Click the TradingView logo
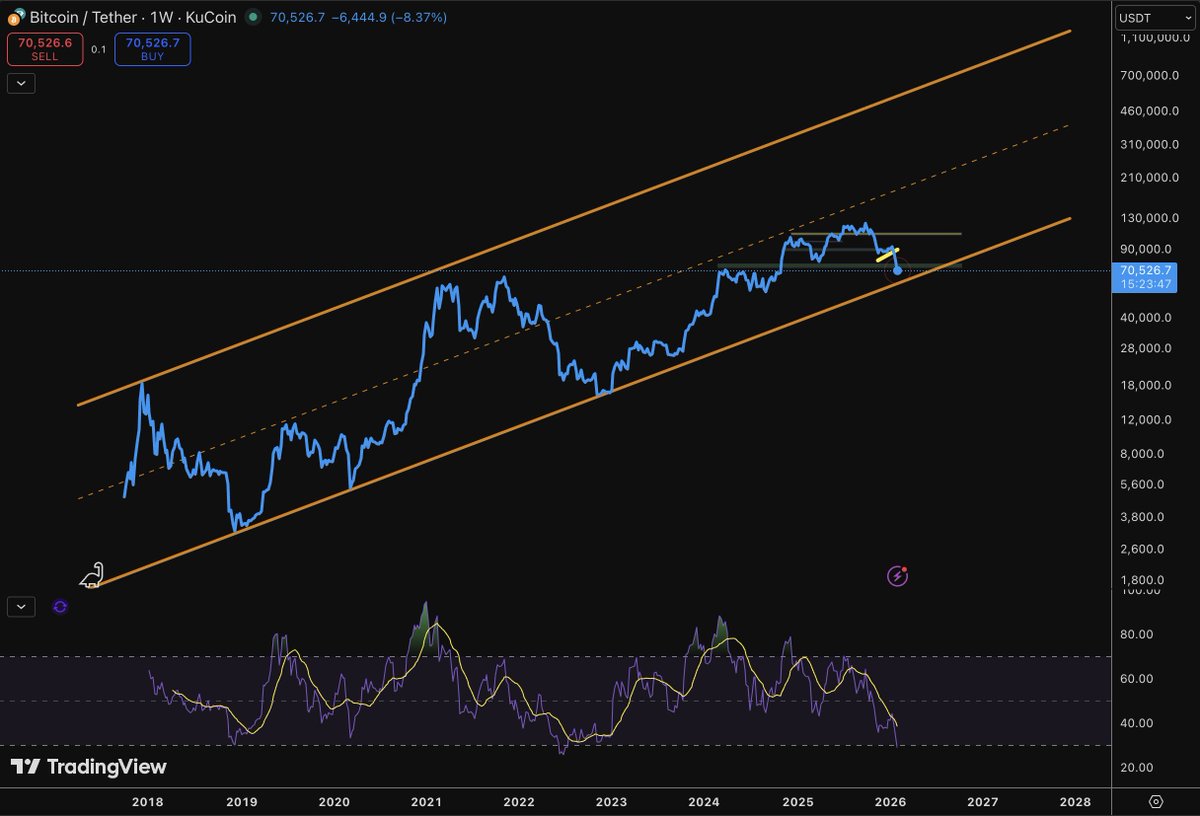This screenshot has width=1200, height=816. click(89, 767)
